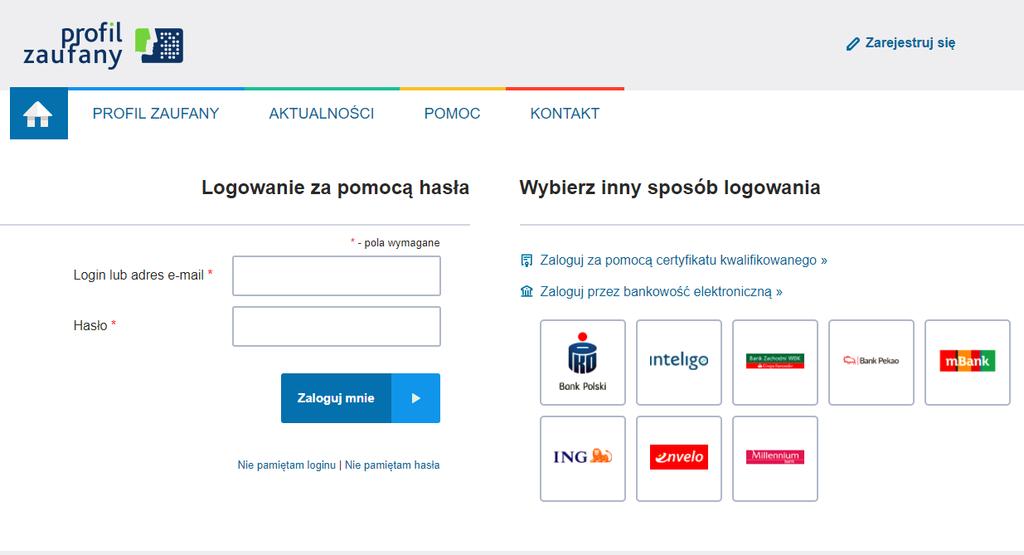Select the ING bank tile
1024x555 pixels.
tap(583, 458)
